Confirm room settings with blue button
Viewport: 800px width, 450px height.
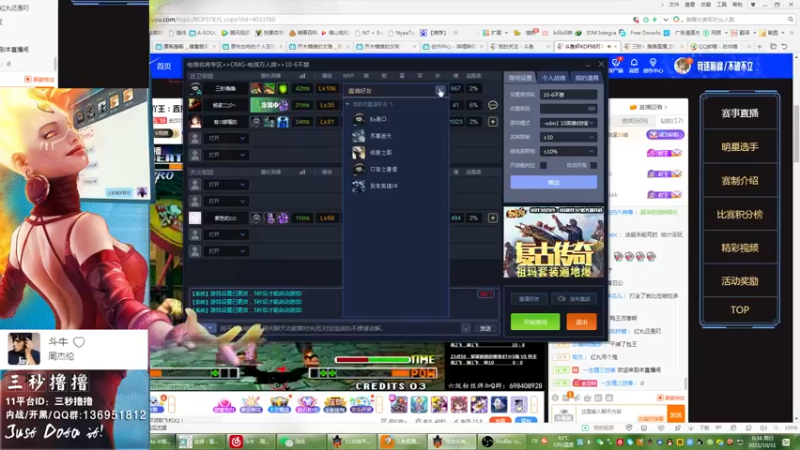point(554,182)
